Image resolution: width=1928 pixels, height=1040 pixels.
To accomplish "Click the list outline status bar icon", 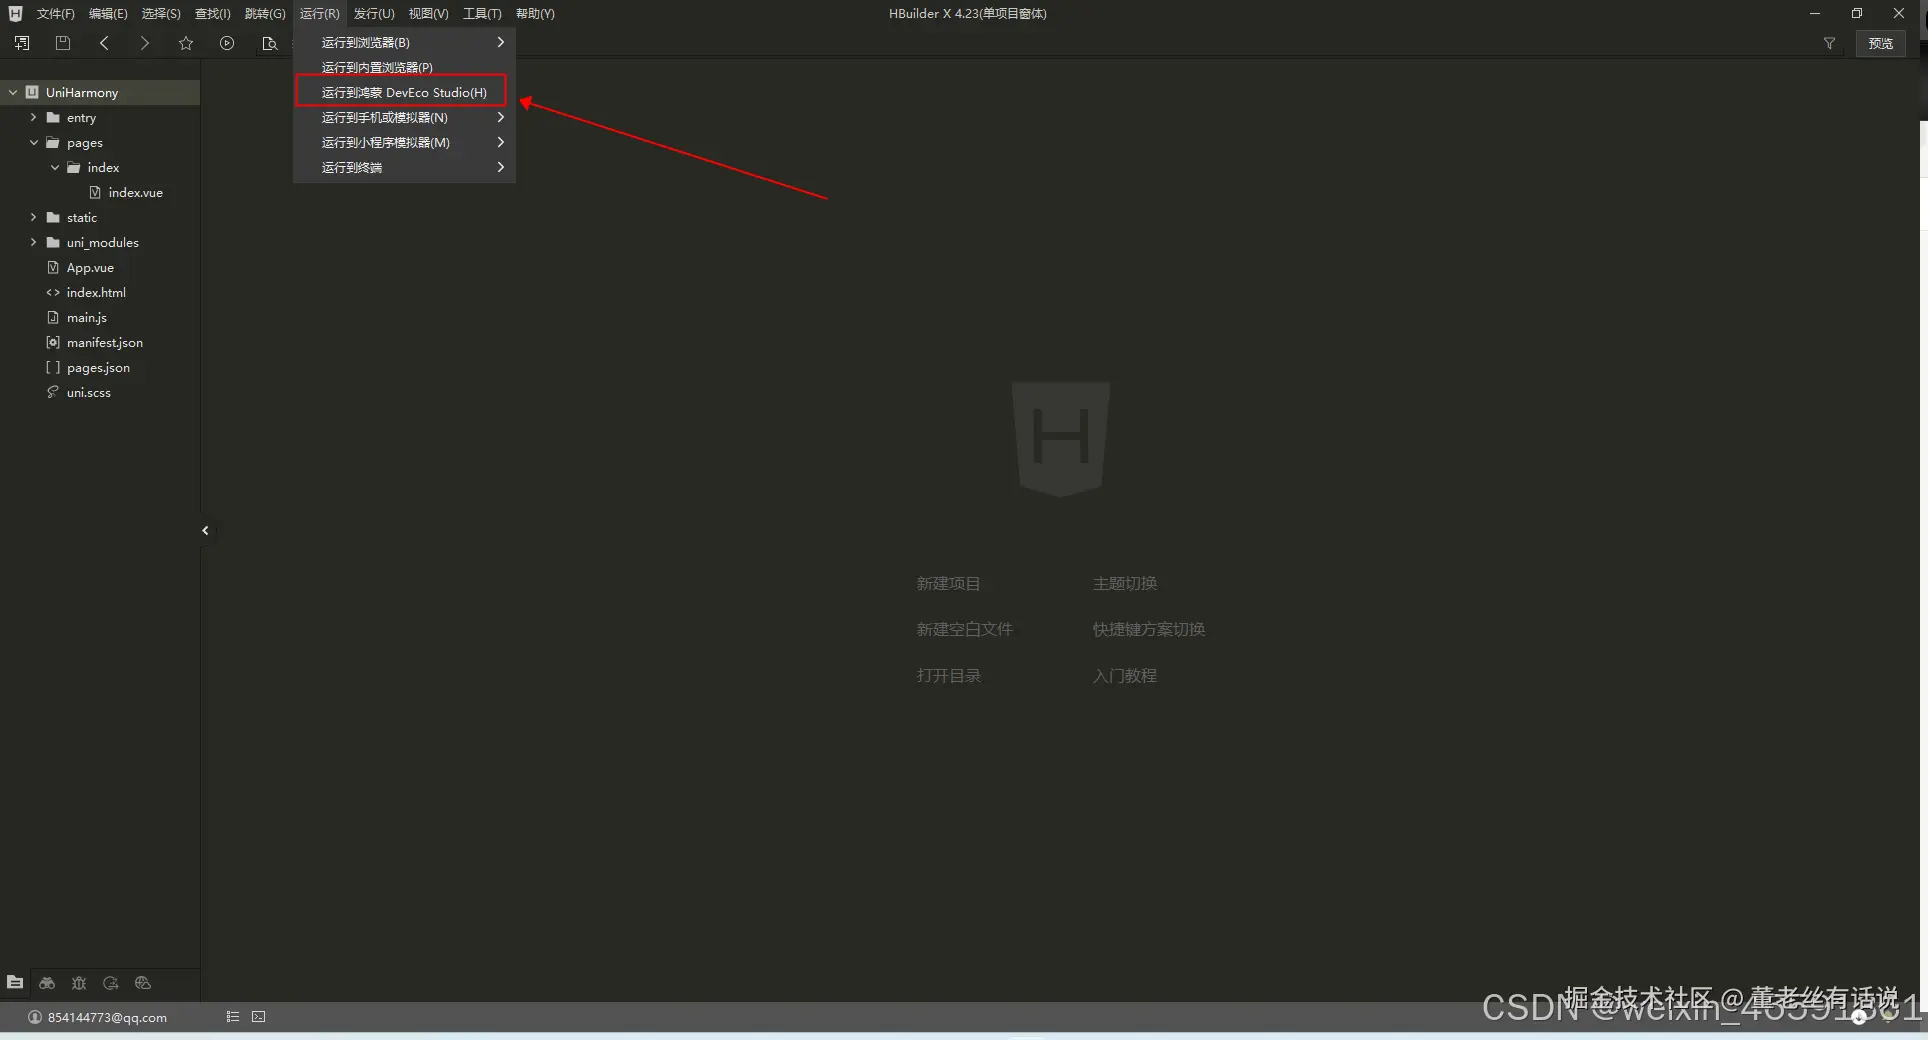I will click(233, 1017).
